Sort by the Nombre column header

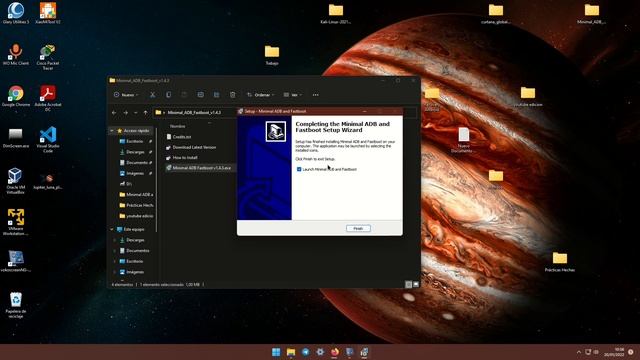tap(178, 126)
